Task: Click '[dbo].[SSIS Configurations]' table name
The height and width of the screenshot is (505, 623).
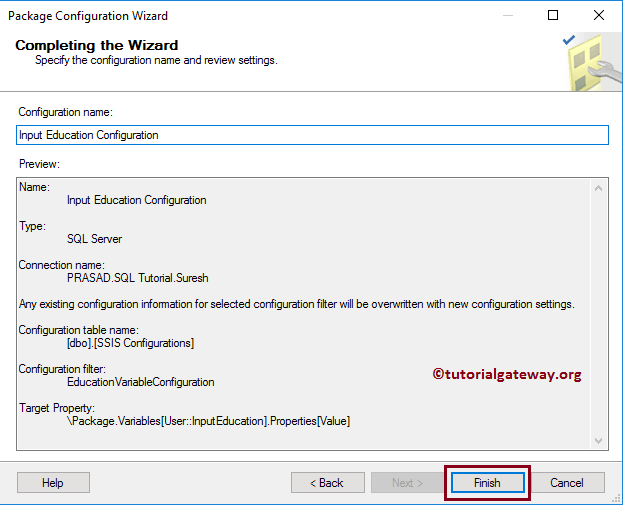Action: [x=130, y=343]
